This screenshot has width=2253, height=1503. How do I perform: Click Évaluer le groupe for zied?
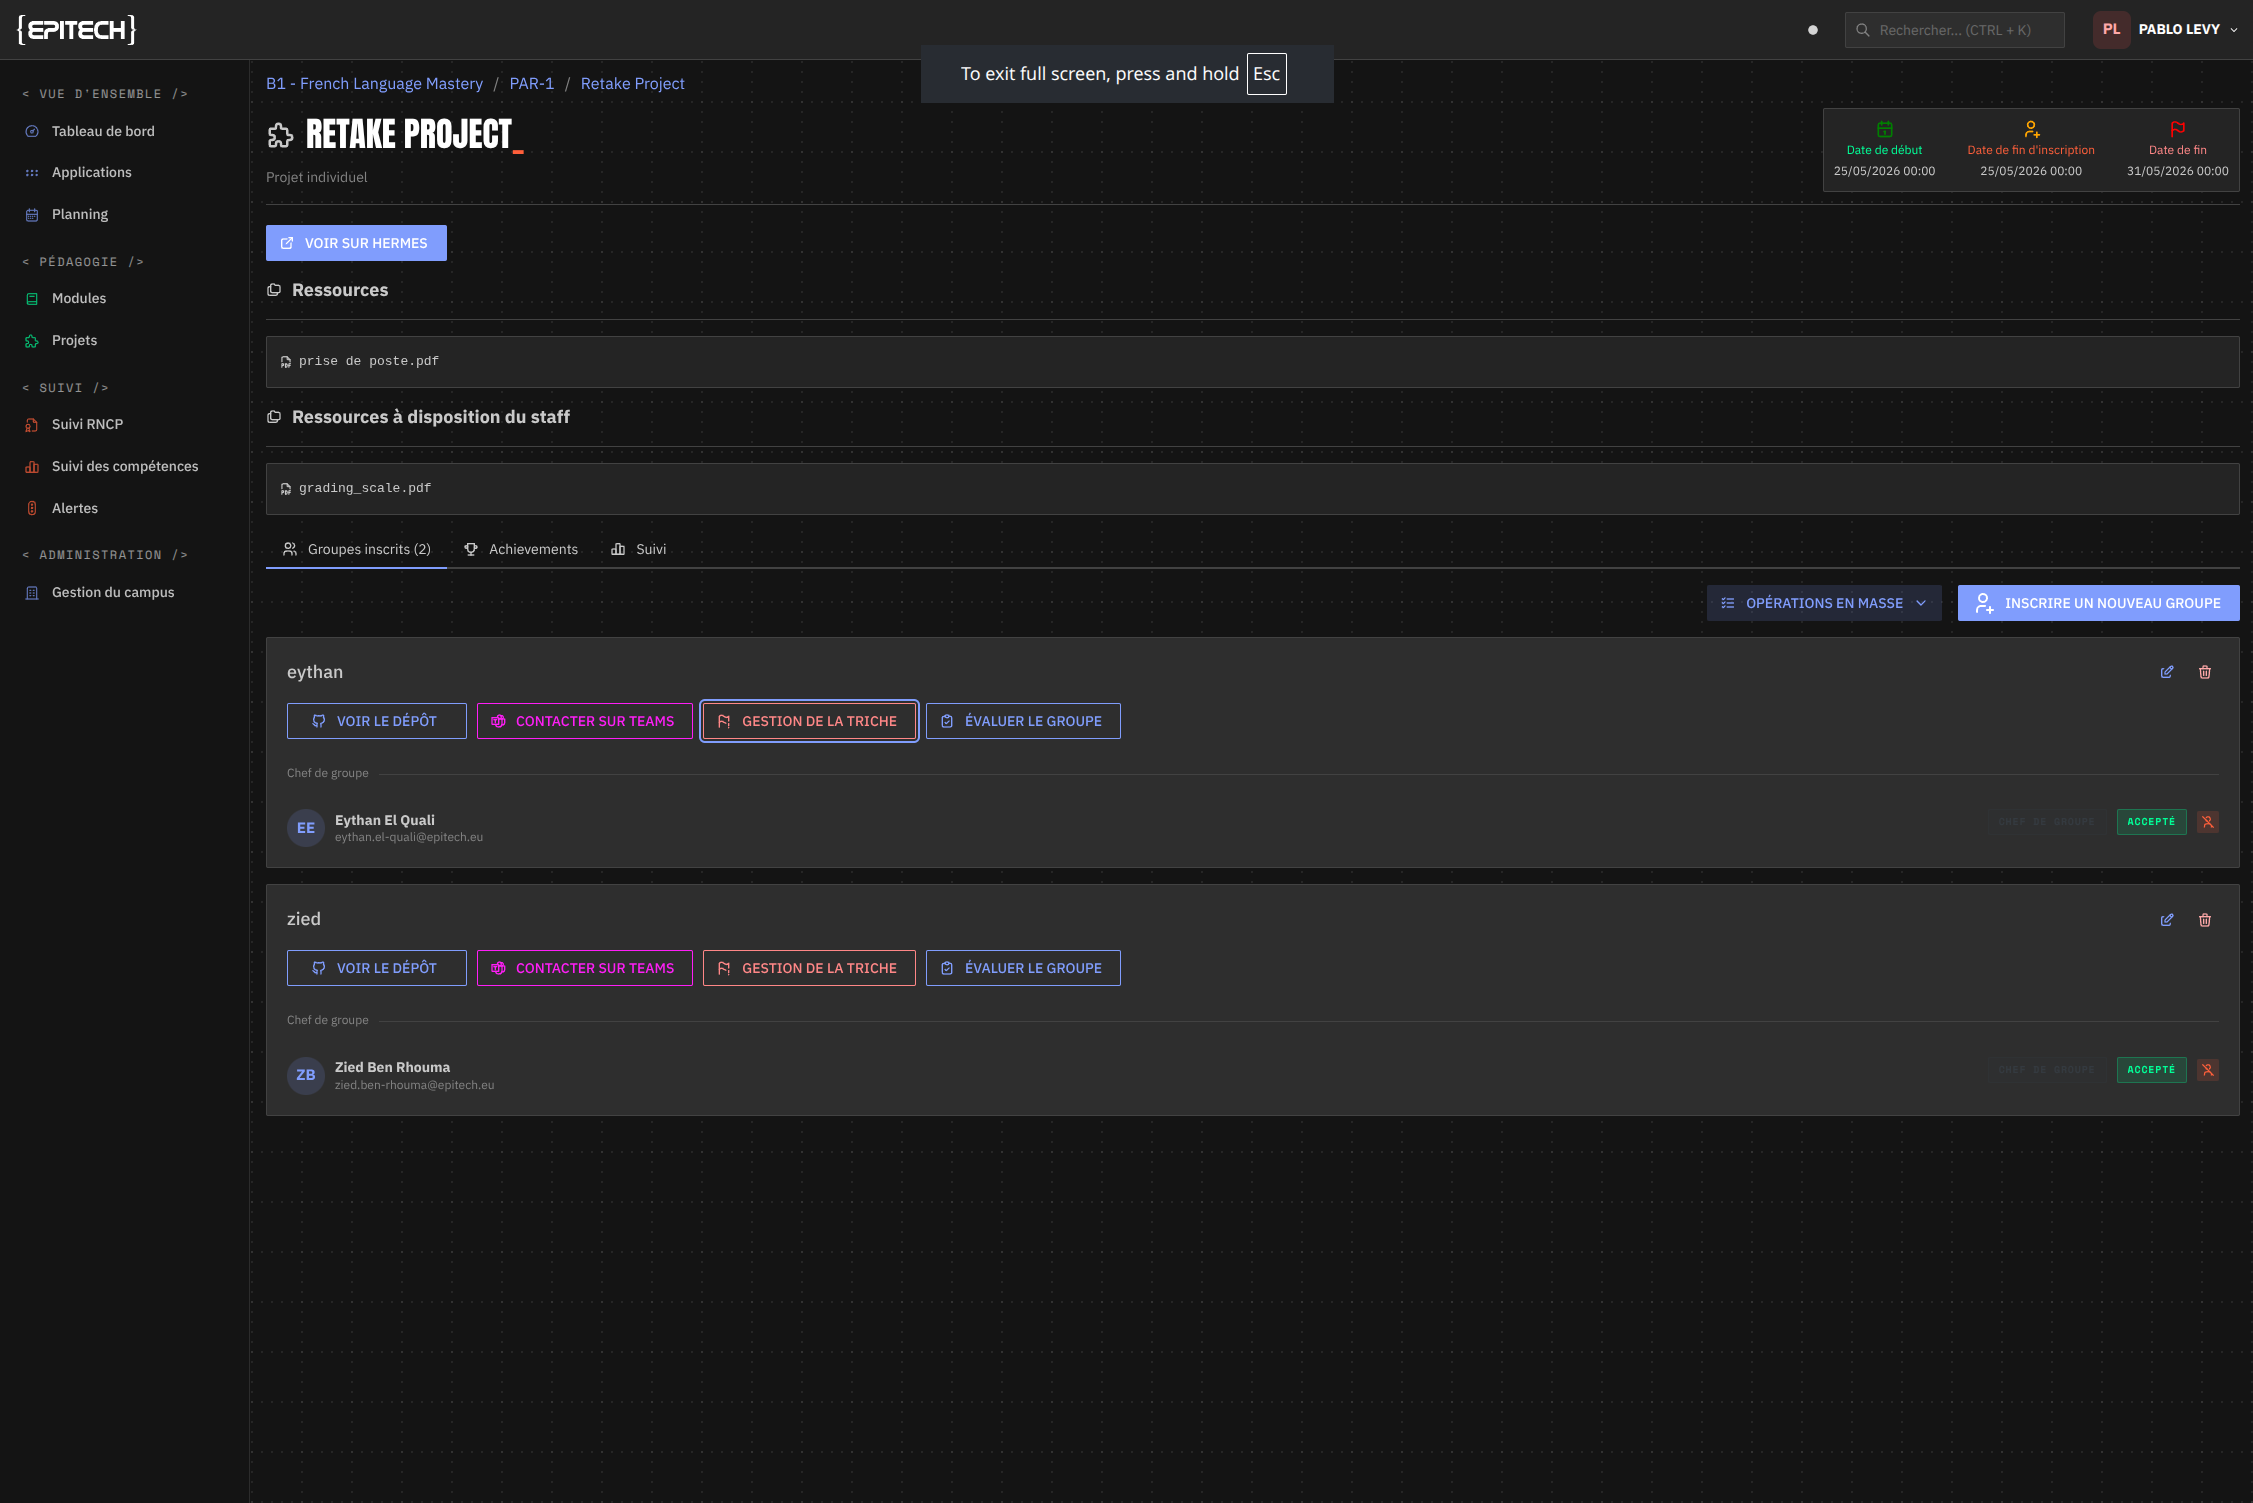click(1023, 968)
